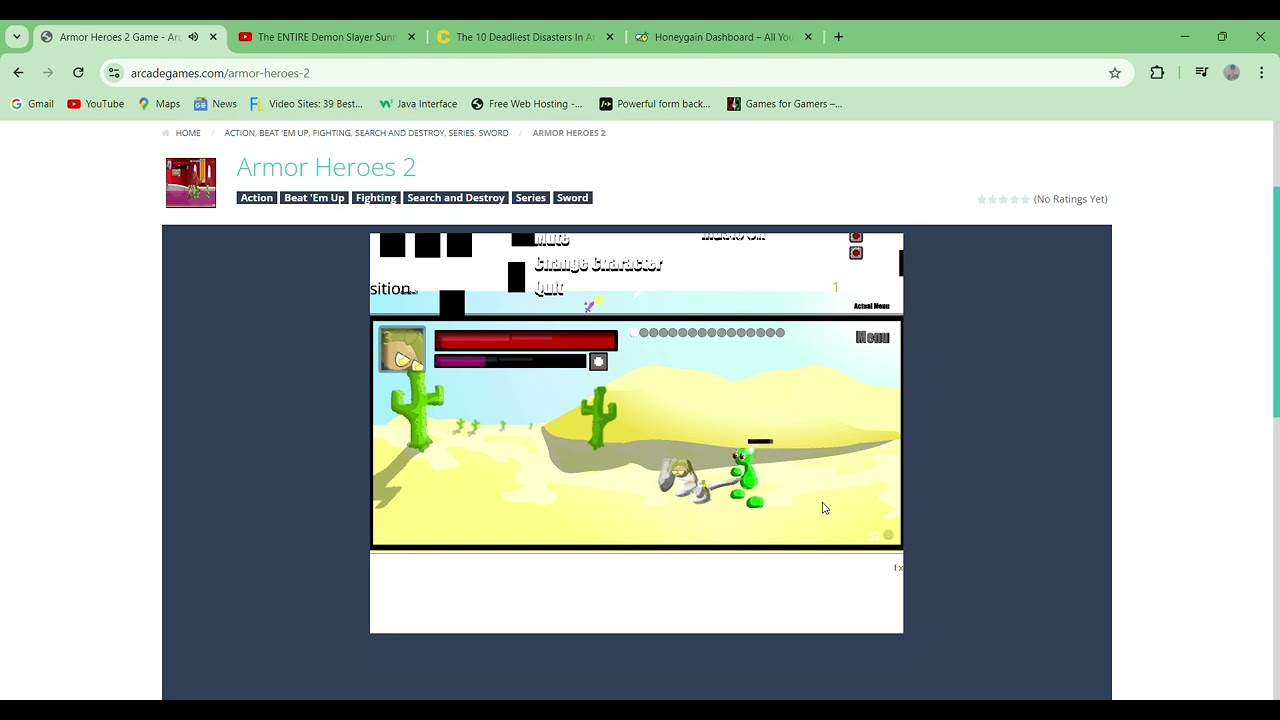Open the media controls icon
This screenshot has height=720, width=1280.
(x=1202, y=73)
